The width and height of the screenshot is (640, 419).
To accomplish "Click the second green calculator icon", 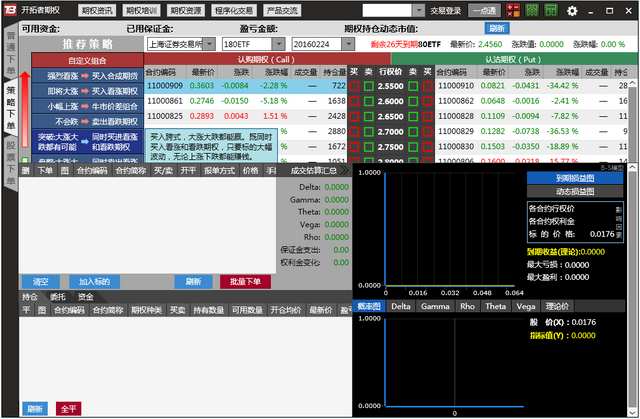I will 551,10.
